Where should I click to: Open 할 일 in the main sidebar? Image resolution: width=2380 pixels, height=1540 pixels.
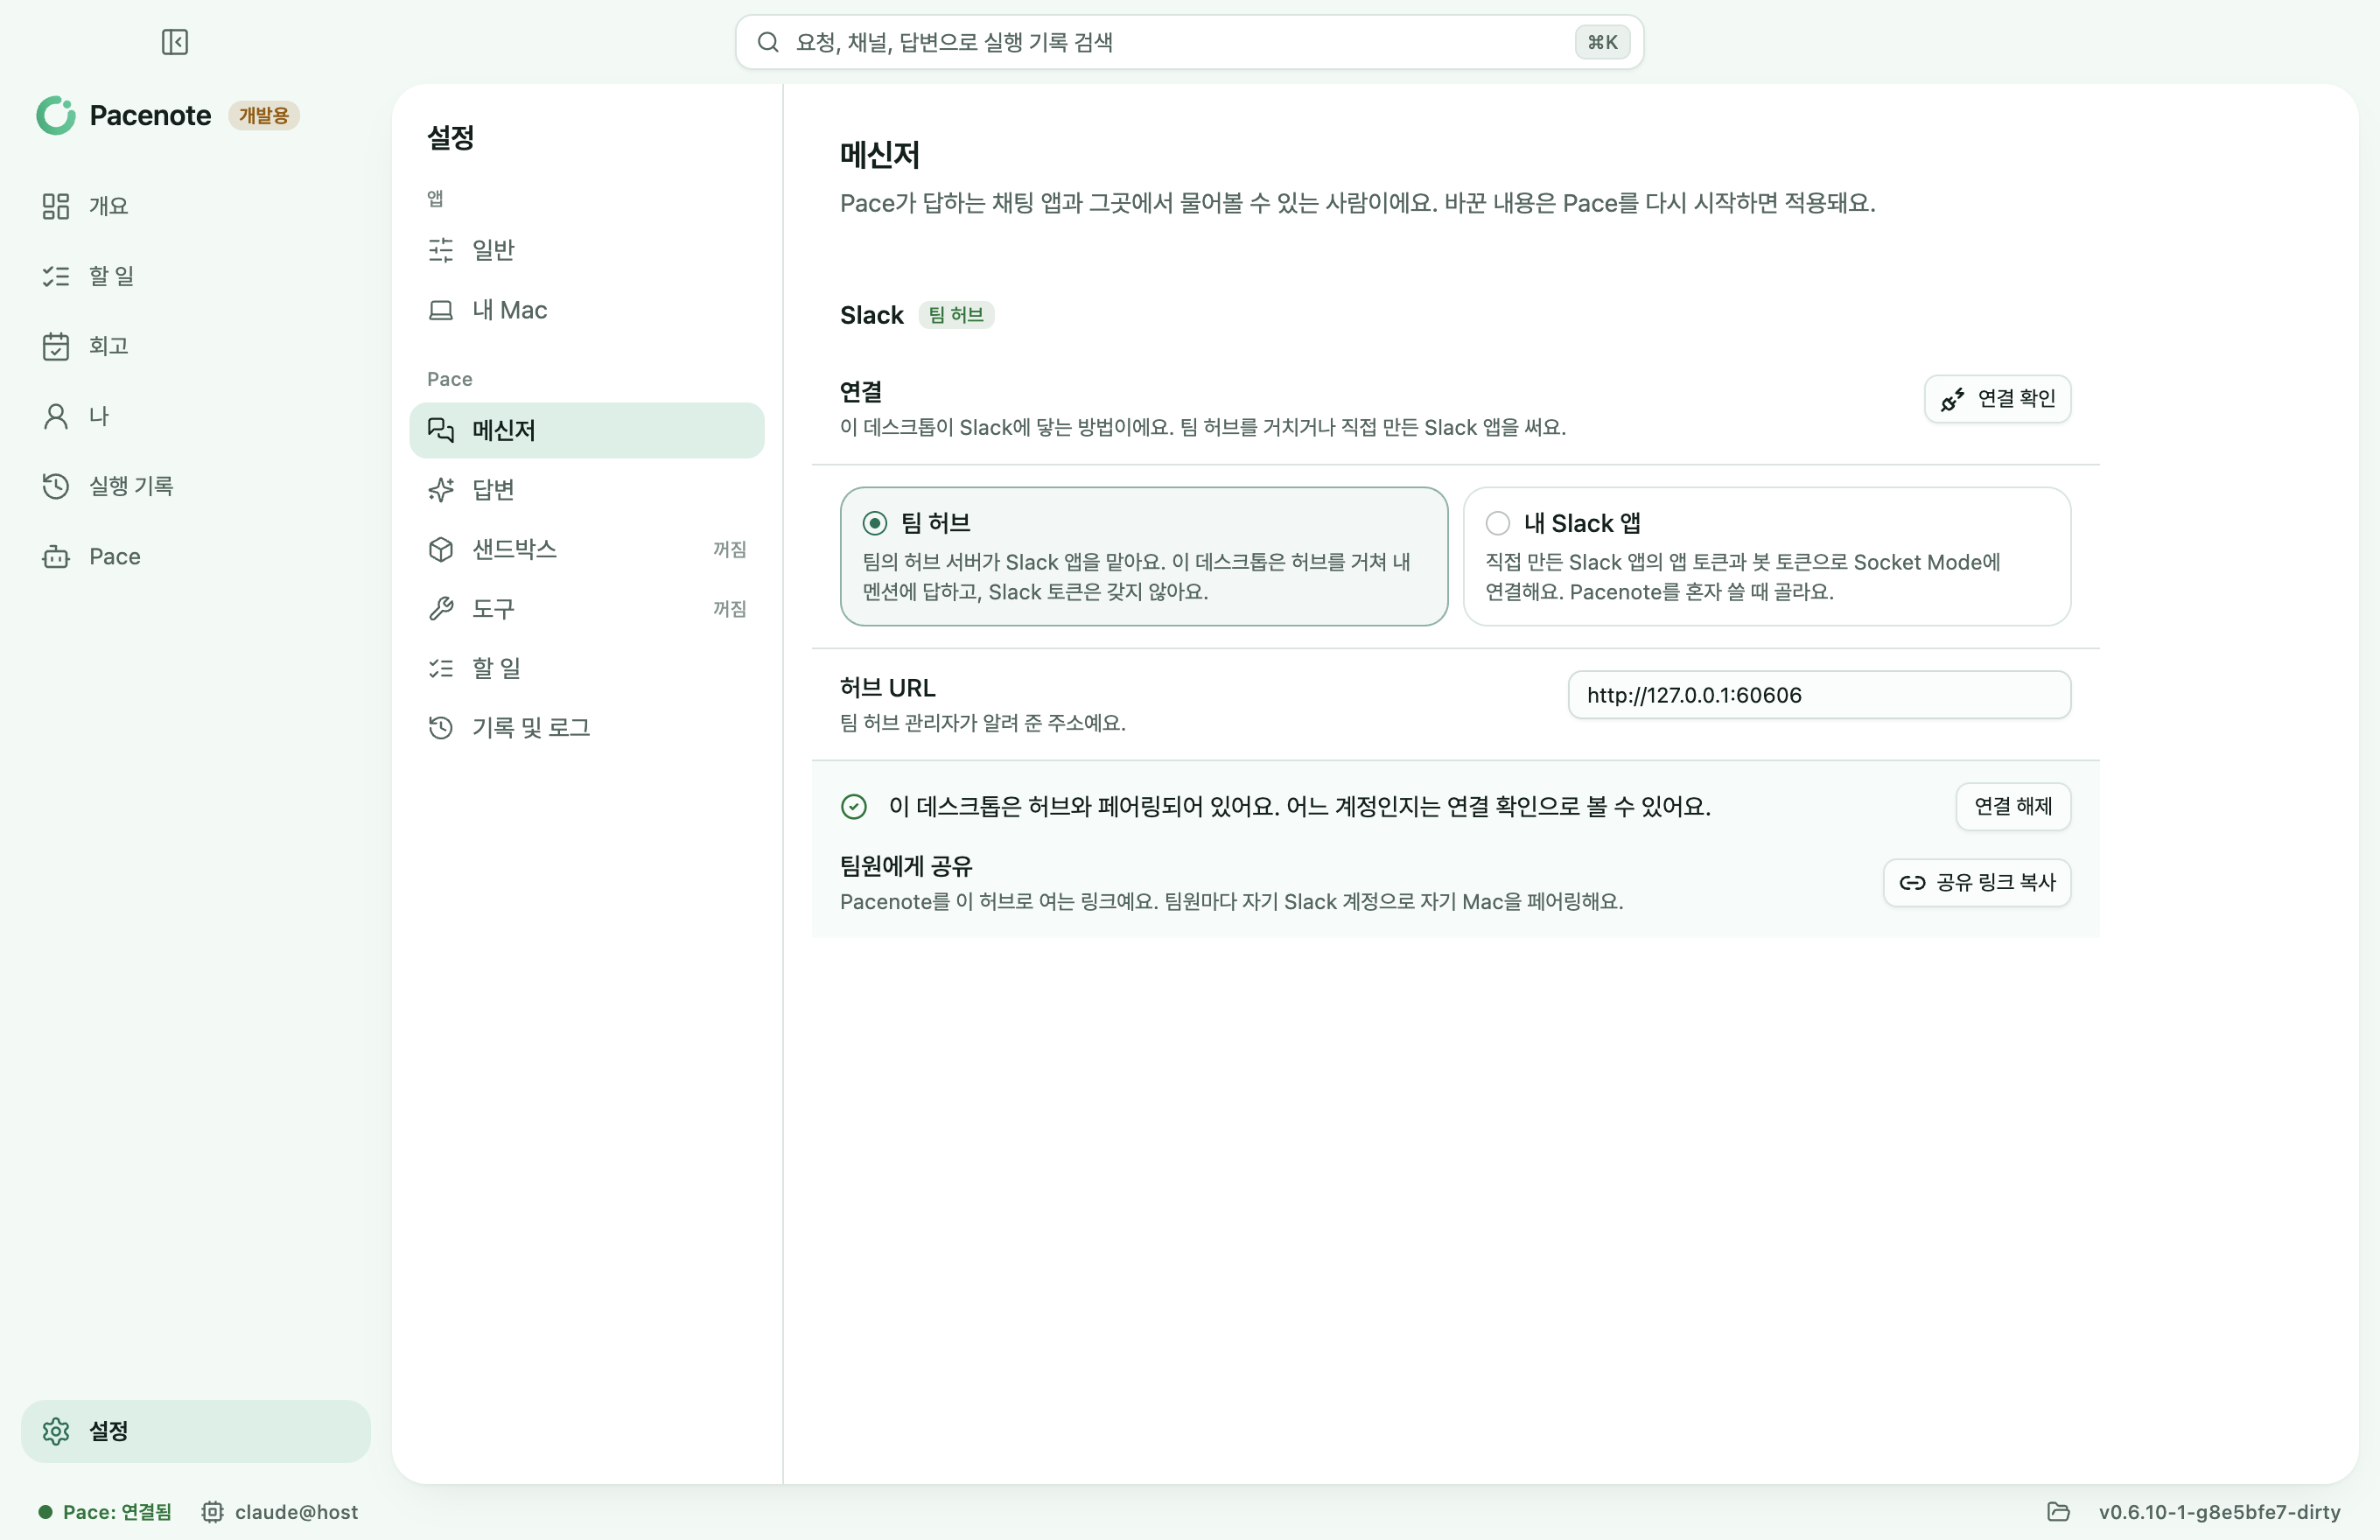(x=195, y=276)
